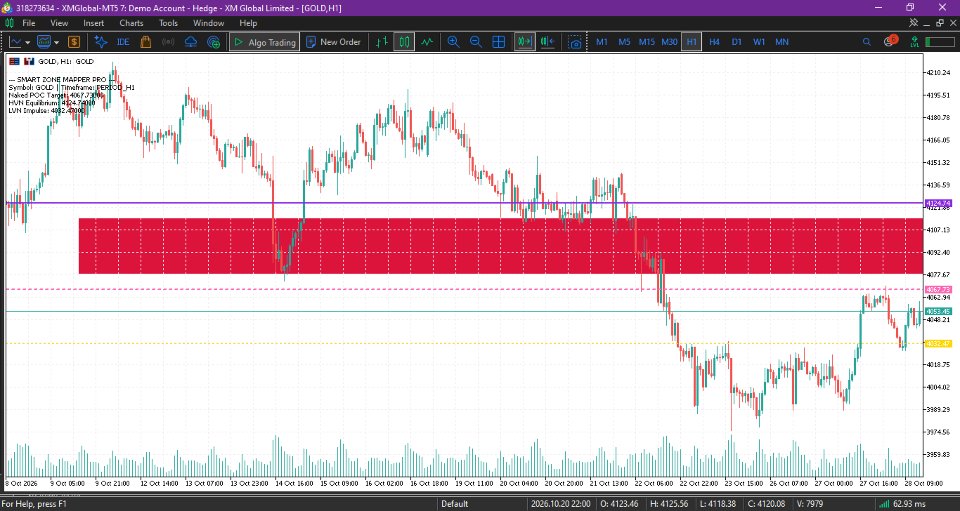Select the W1 timeframe
Image resolution: width=960 pixels, height=511 pixels.
759,42
